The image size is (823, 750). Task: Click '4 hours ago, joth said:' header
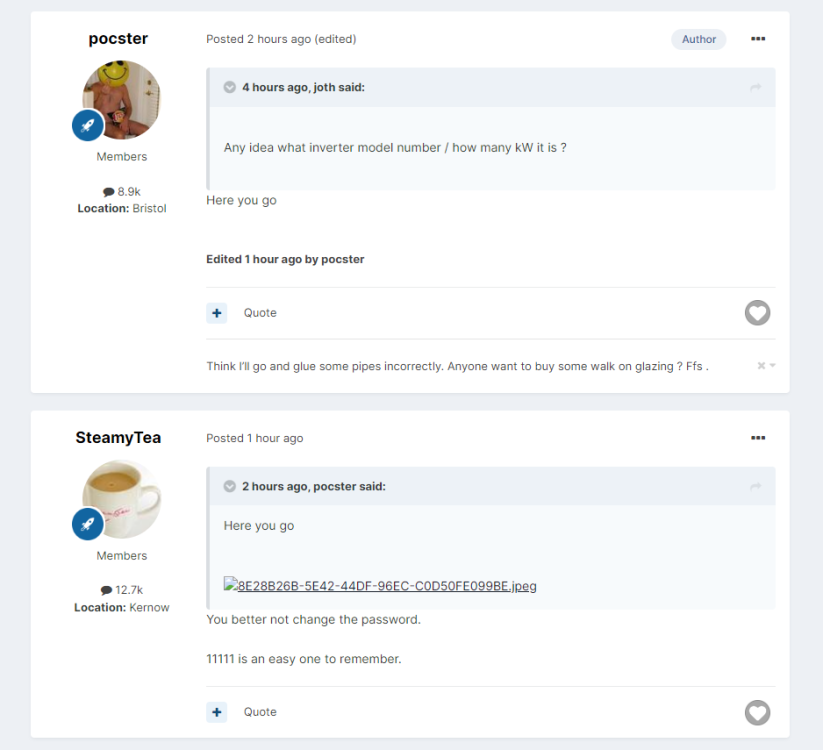pyautogui.click(x=303, y=87)
